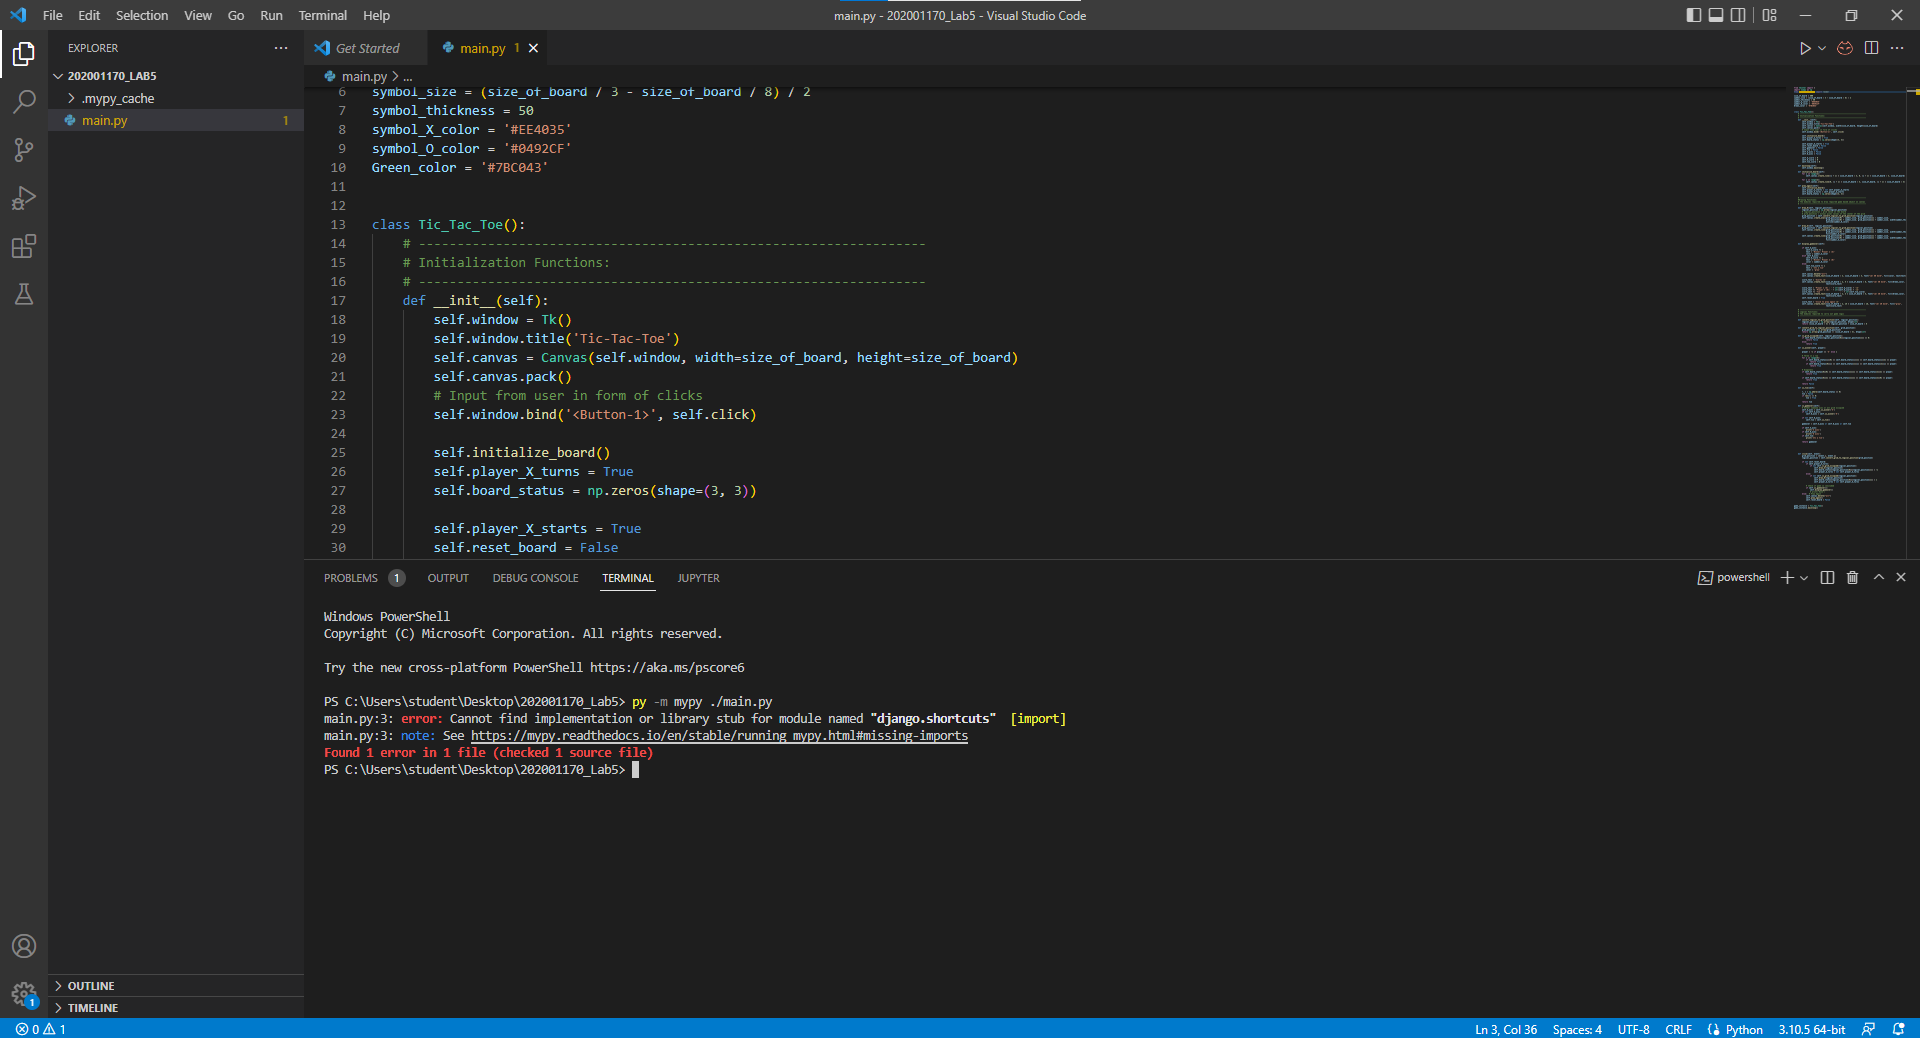Open Customize Layout icon in title bar

click(x=1770, y=15)
